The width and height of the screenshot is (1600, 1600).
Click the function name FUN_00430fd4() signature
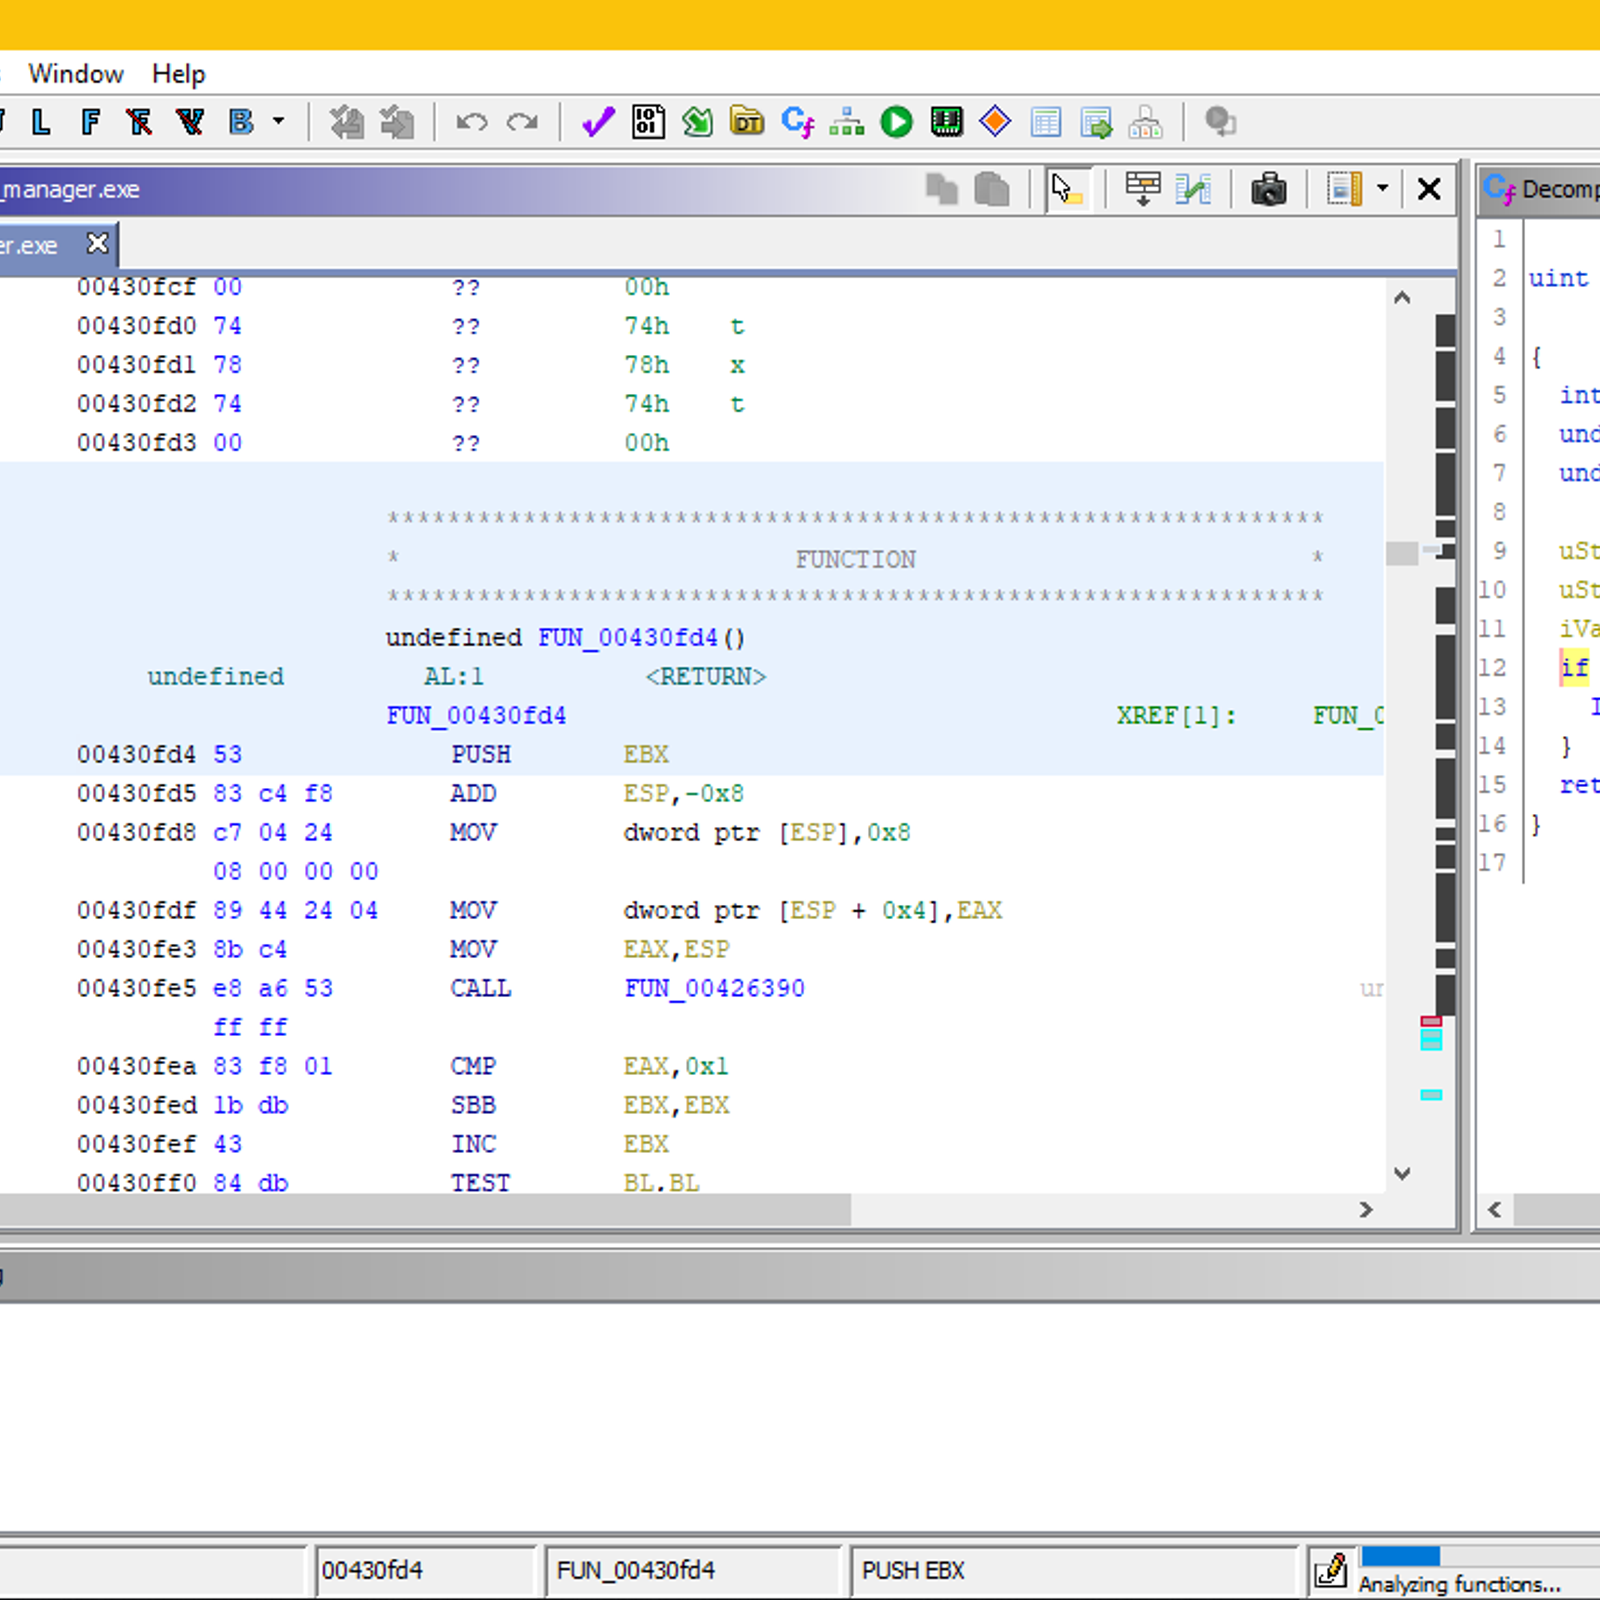click(x=641, y=638)
